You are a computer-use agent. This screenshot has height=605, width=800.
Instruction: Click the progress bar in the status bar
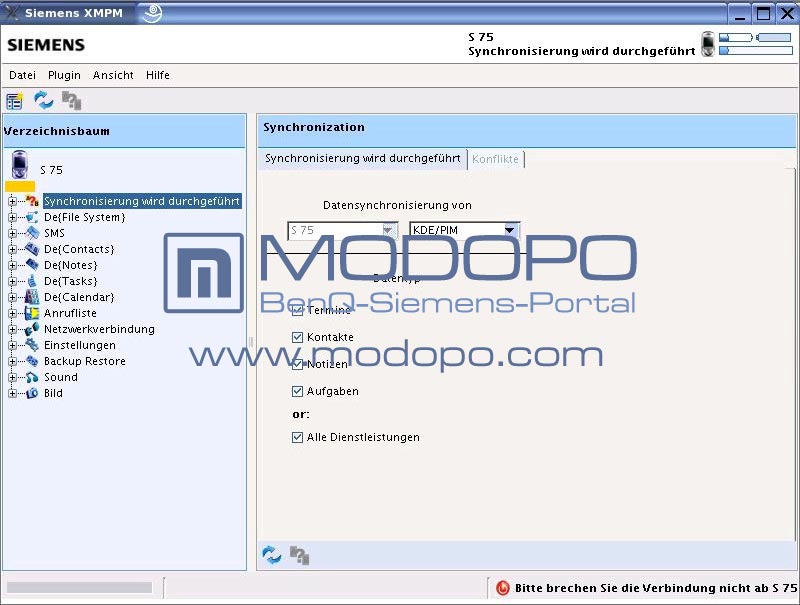click(x=79, y=588)
